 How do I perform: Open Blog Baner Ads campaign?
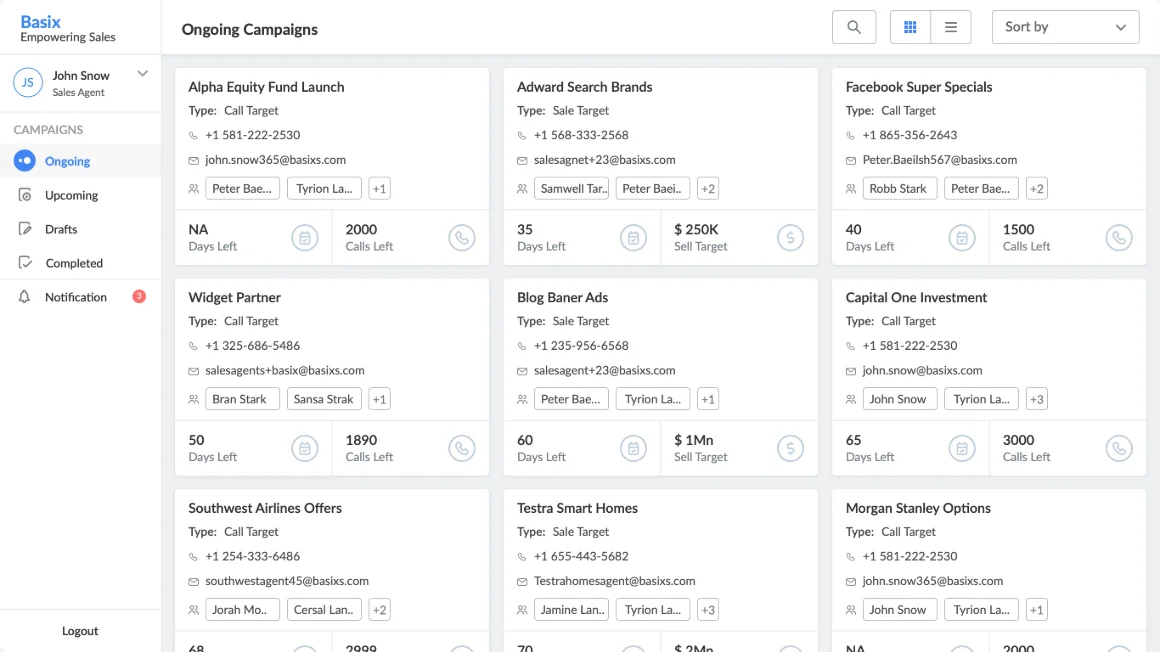point(562,297)
